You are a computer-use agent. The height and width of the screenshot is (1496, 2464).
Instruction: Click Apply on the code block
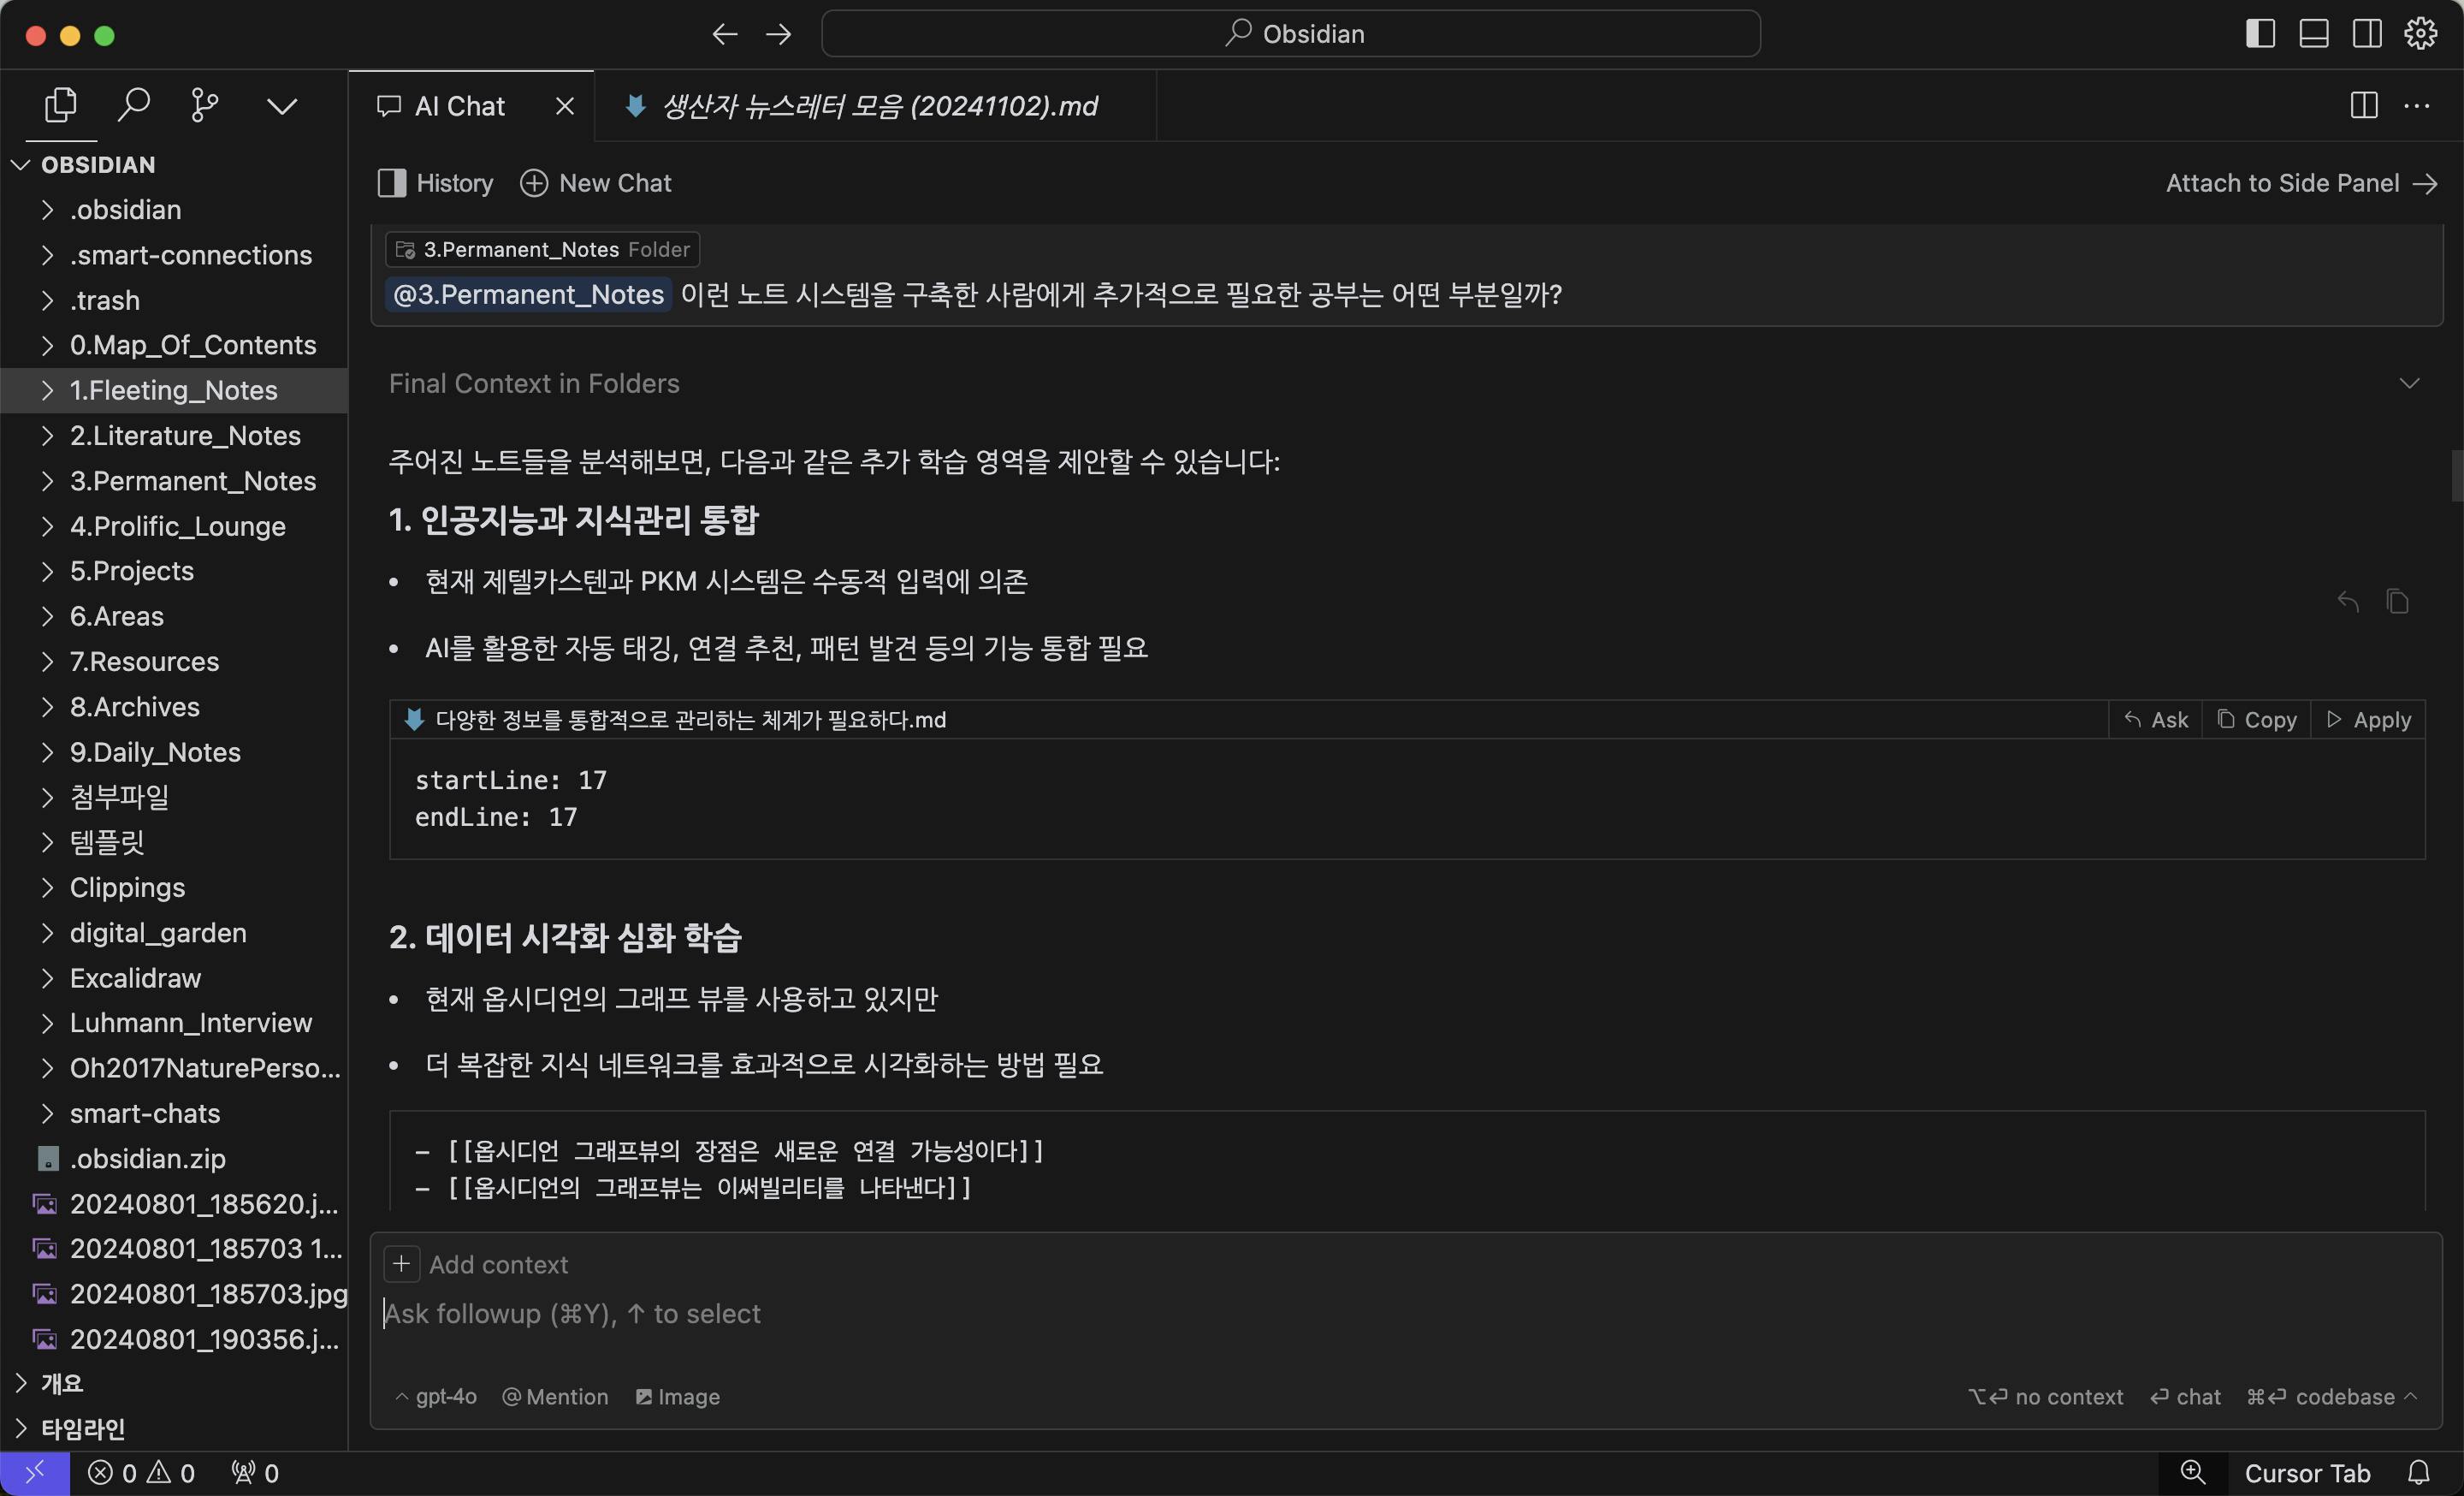point(2368,720)
